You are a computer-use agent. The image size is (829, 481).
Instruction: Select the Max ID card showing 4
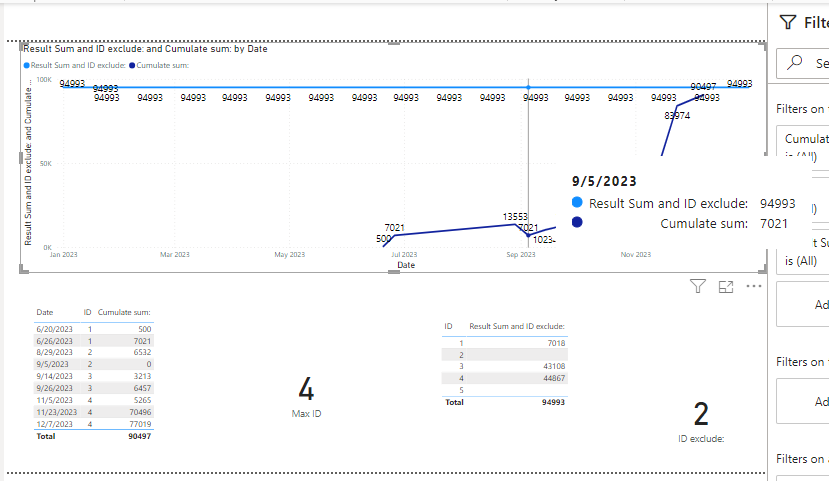pos(306,396)
